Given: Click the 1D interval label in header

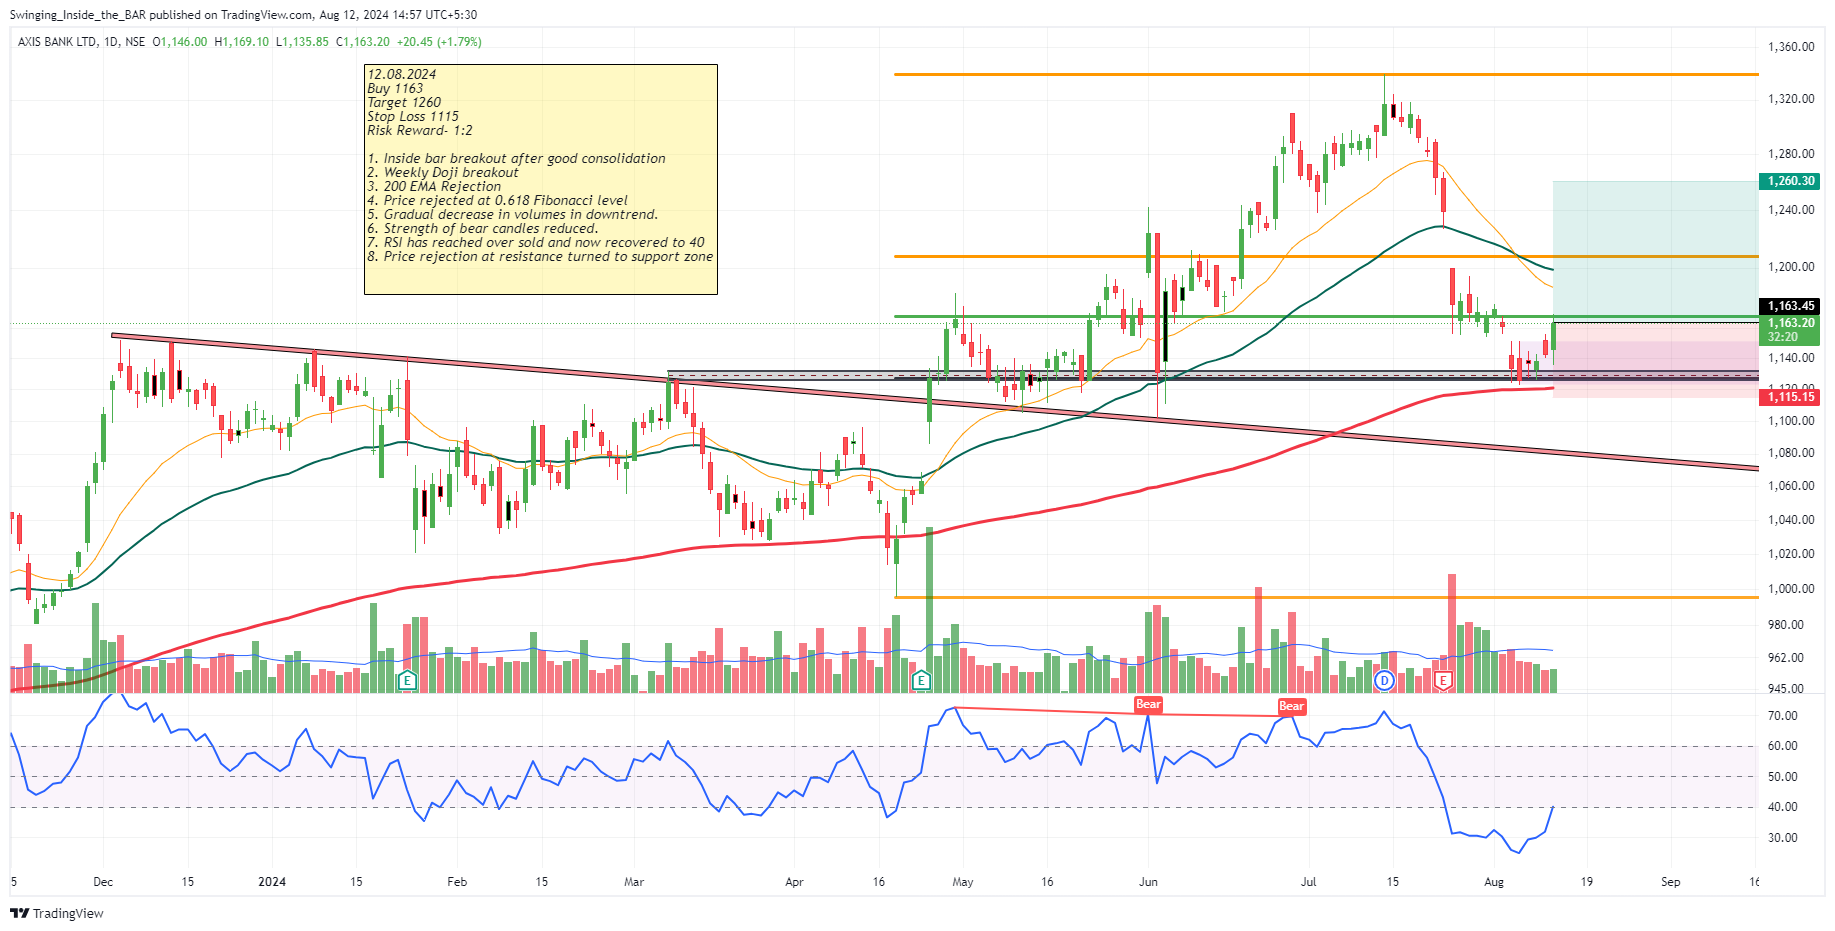Looking at the screenshot, I should [x=111, y=42].
